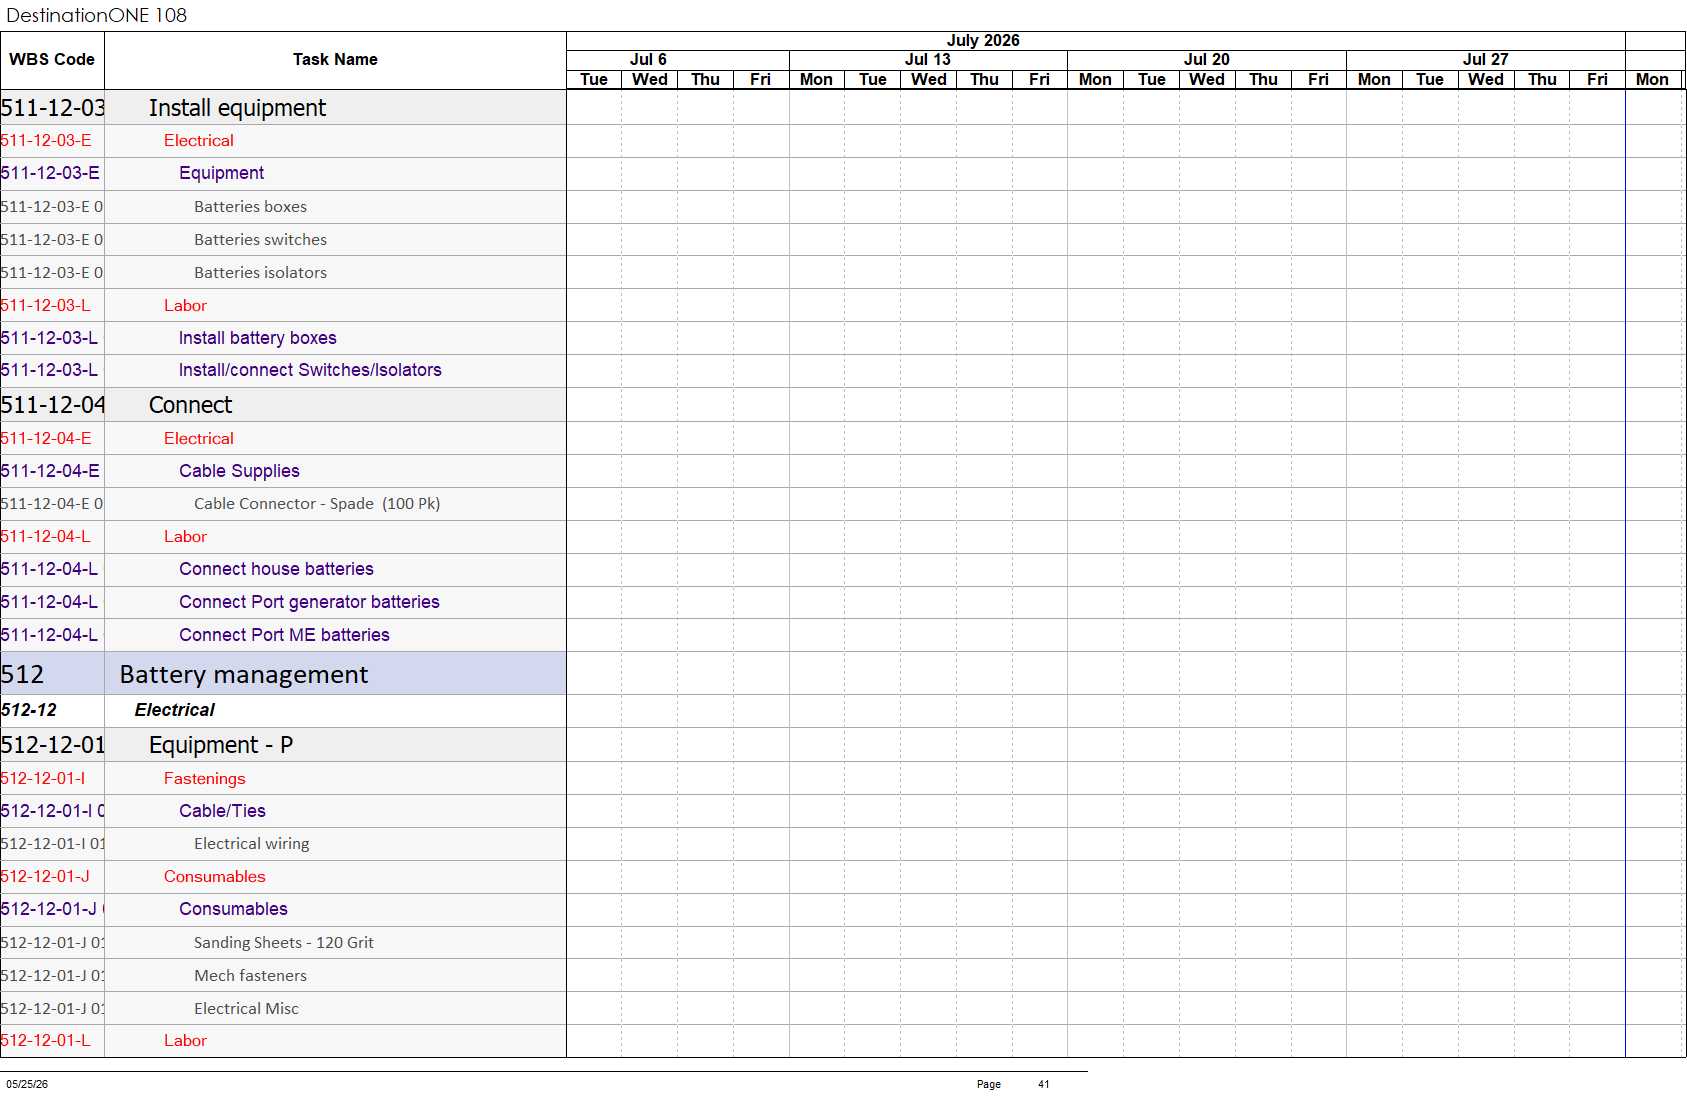The height and width of the screenshot is (1097, 1687).
Task: Click the Mon header under Jul 27
Action: pos(1374,80)
